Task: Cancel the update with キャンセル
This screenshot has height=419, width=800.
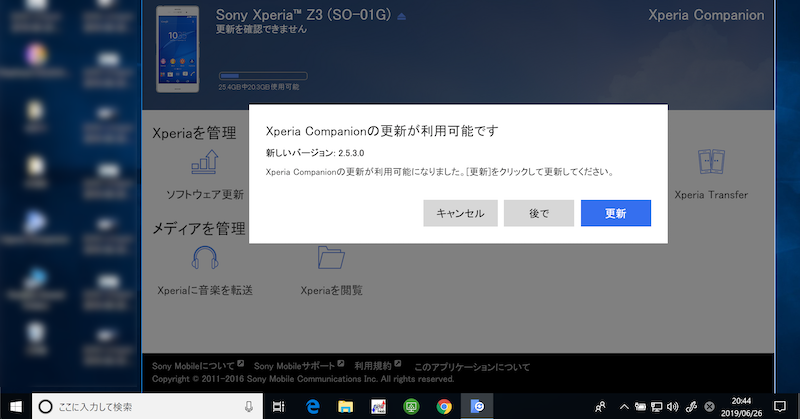Action: (x=460, y=213)
